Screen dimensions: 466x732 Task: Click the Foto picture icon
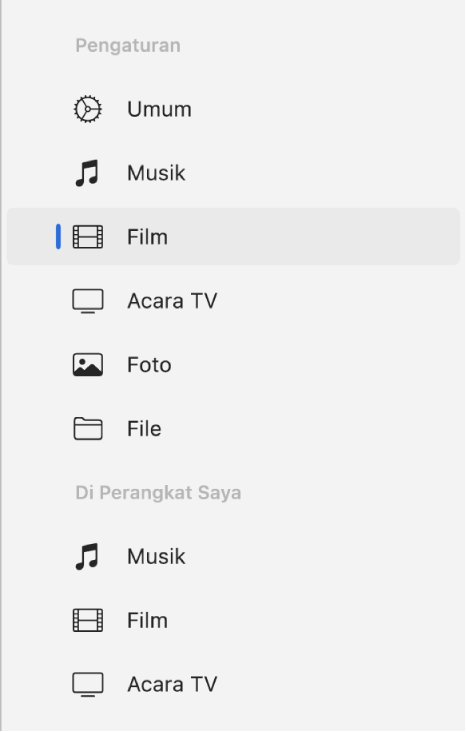click(88, 365)
